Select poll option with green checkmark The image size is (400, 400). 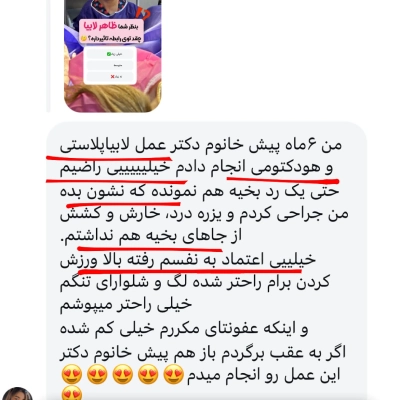(110, 54)
